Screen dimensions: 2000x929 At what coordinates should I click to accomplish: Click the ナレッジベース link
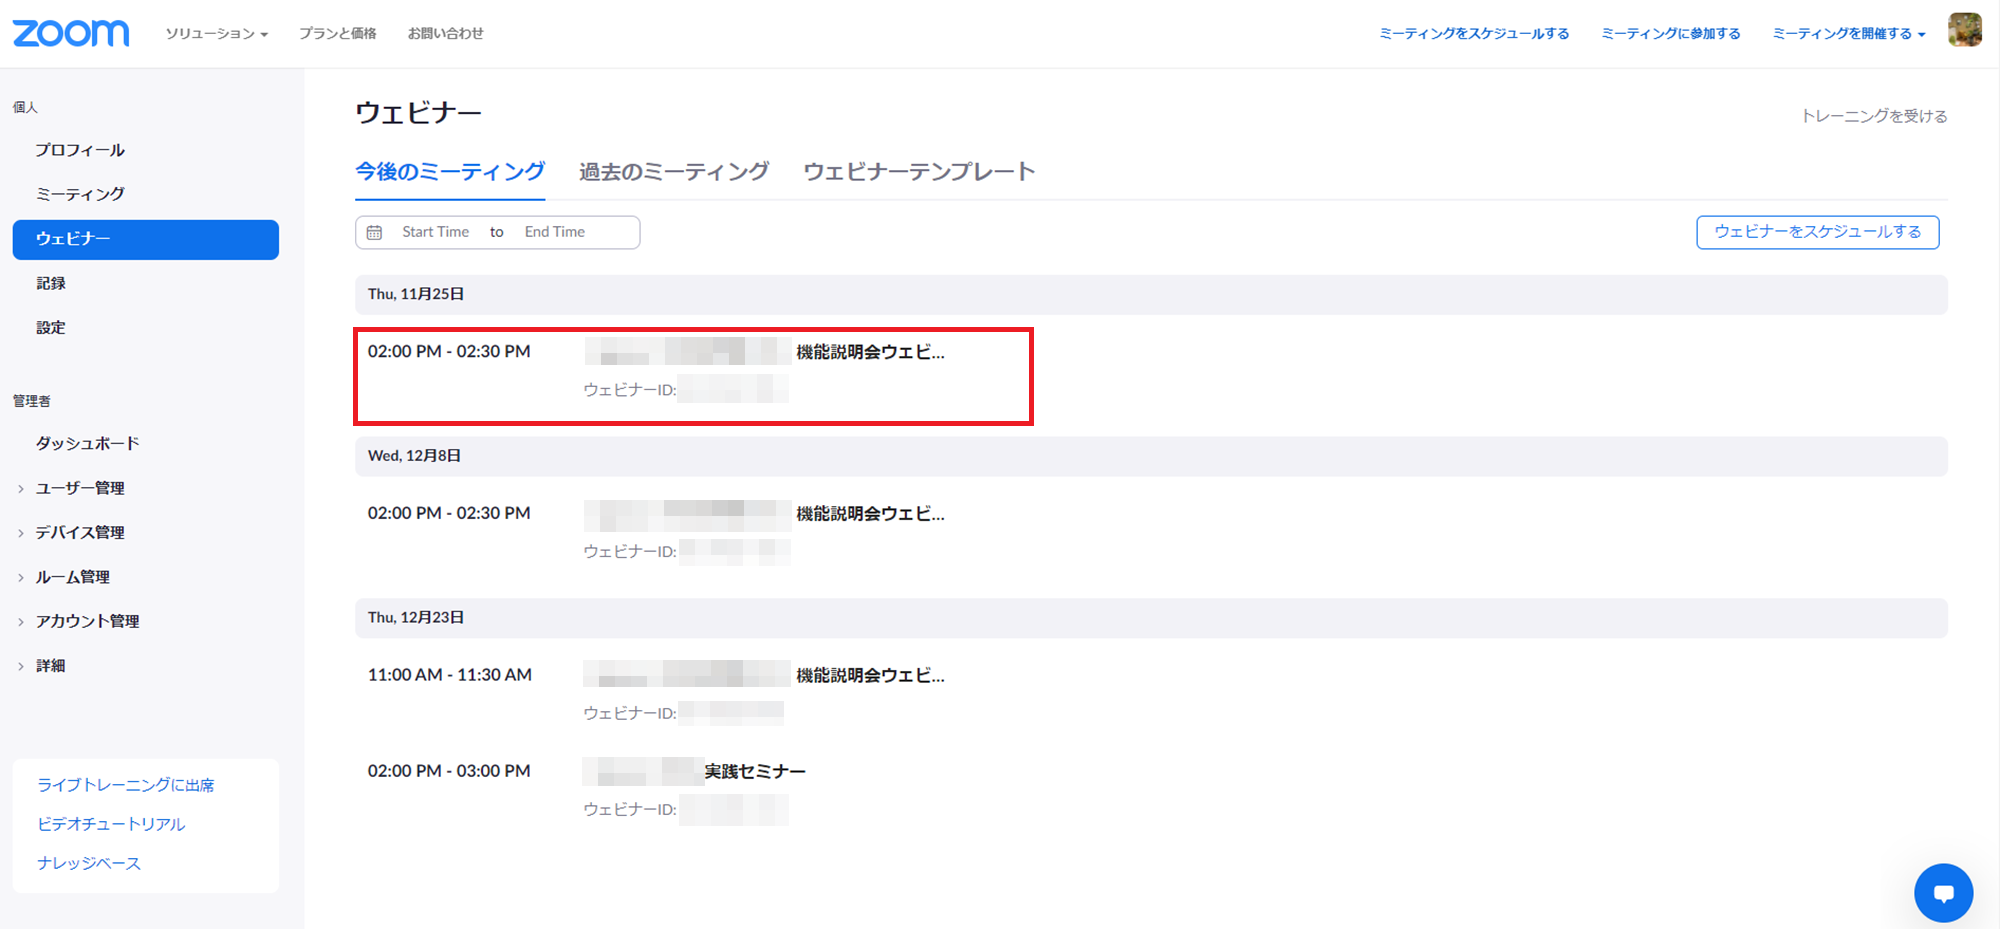[x=89, y=863]
